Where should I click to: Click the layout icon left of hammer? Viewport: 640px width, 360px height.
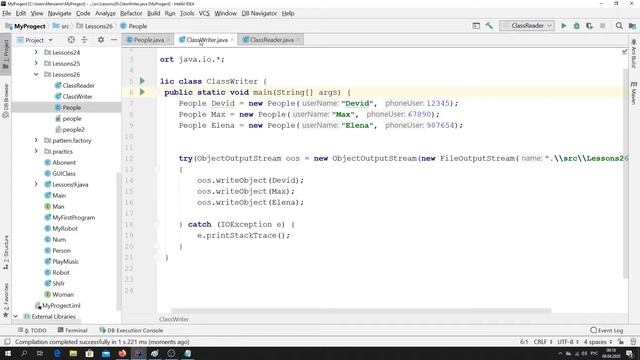click(476, 26)
